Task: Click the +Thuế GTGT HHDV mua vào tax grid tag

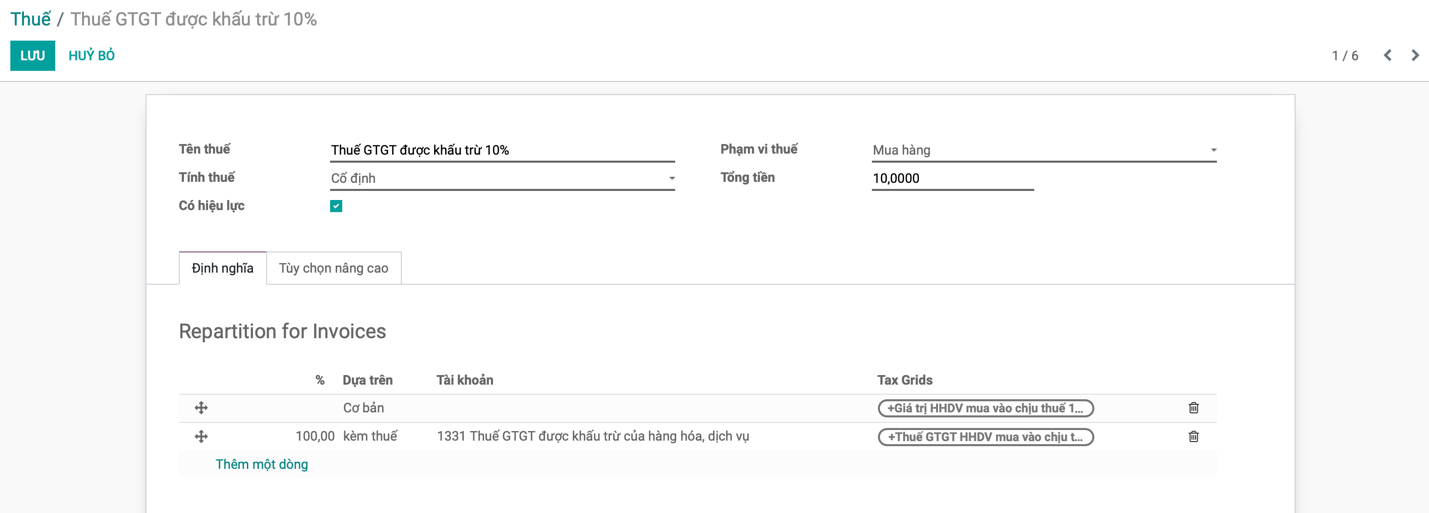Action: point(985,437)
